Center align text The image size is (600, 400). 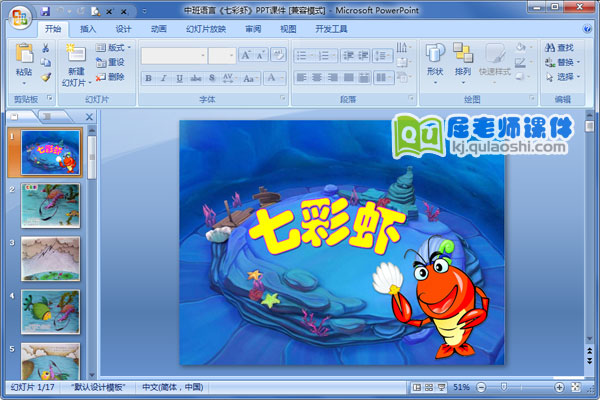coord(317,78)
